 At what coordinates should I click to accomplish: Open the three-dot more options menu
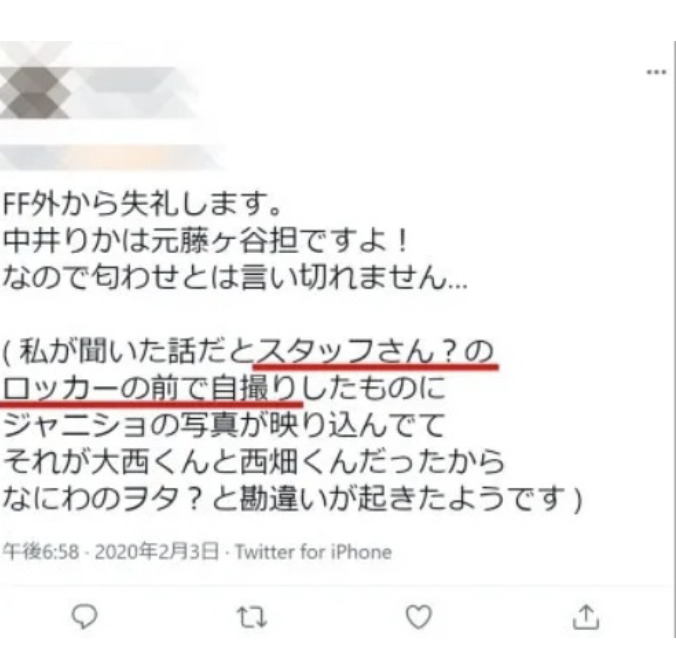point(657,72)
